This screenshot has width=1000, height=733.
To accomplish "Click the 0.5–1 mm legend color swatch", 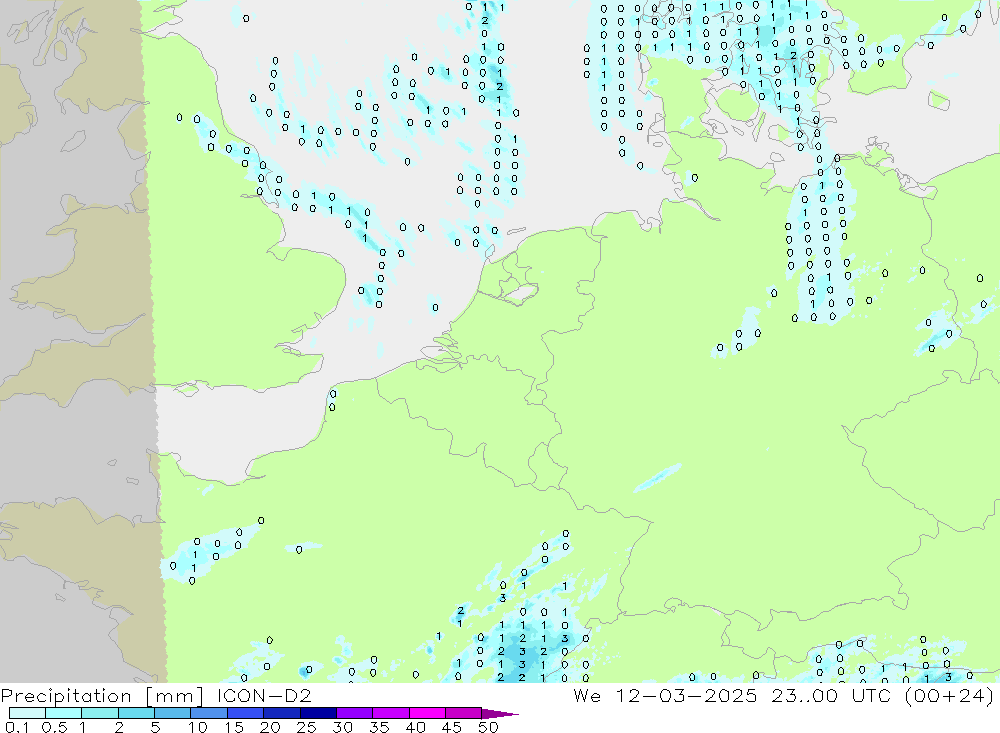I will [x=64, y=713].
